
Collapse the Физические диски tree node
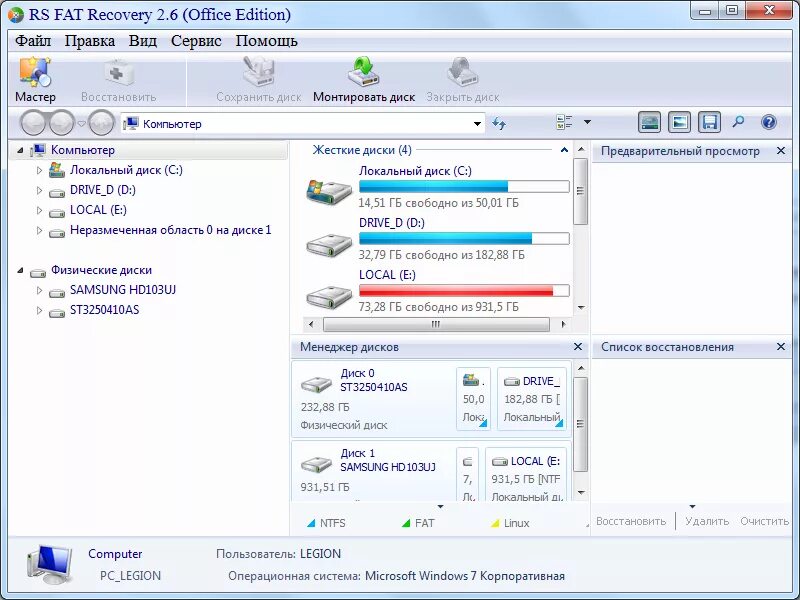pyautogui.click(x=20, y=270)
